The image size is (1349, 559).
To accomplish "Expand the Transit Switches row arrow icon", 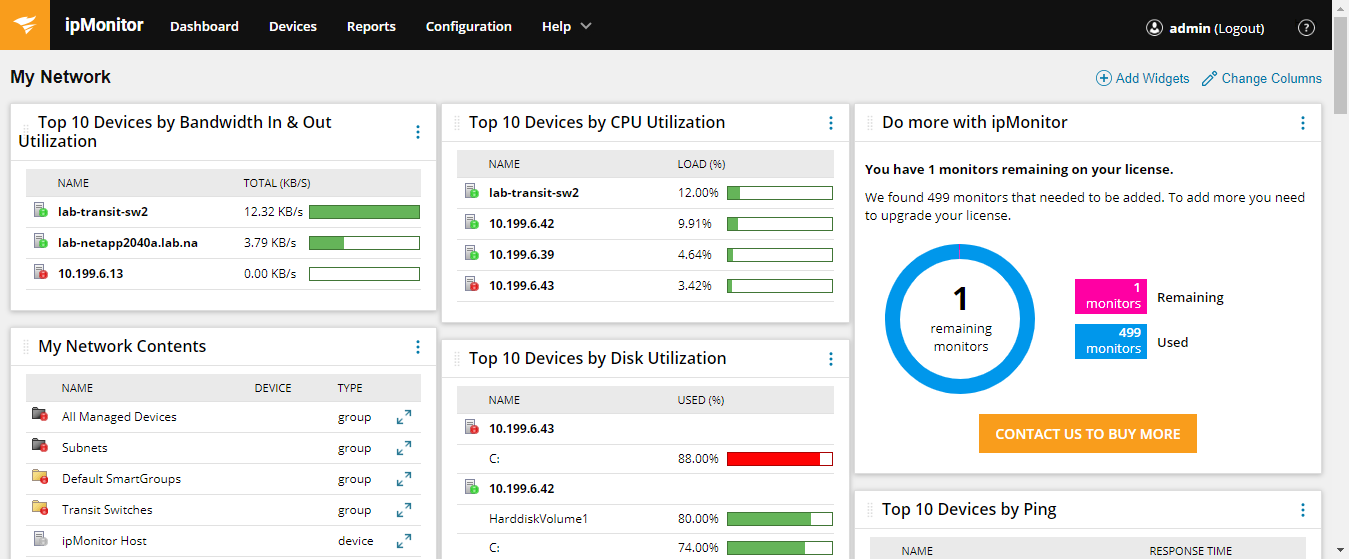I will [x=404, y=510].
